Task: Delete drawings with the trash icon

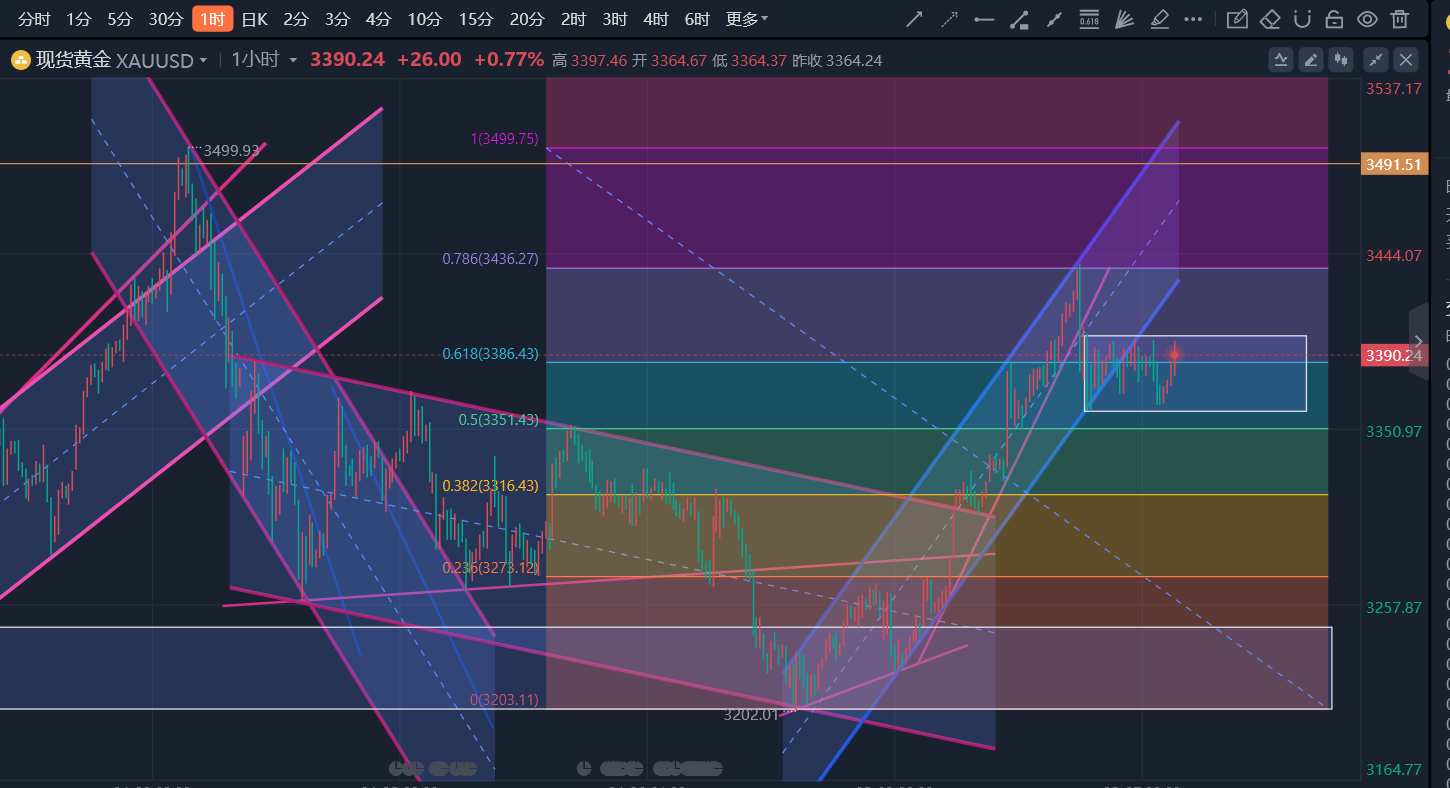Action: point(1400,19)
